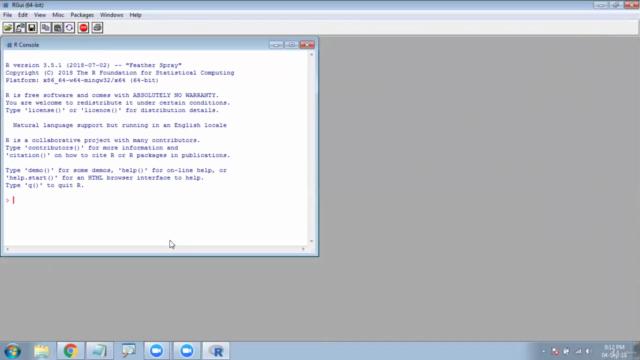Viewport: 640px width, 360px height.
Task: Click the RGui title bar icon
Action: (6, 5)
